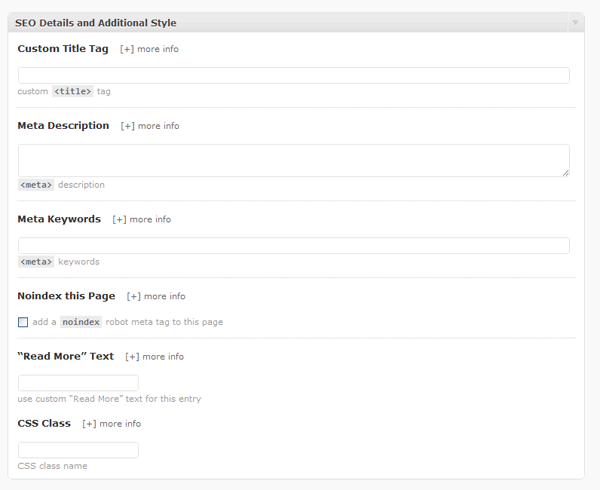Click the "add a noindex robot meta tag" label
The height and width of the screenshot is (490, 600).
(128, 322)
